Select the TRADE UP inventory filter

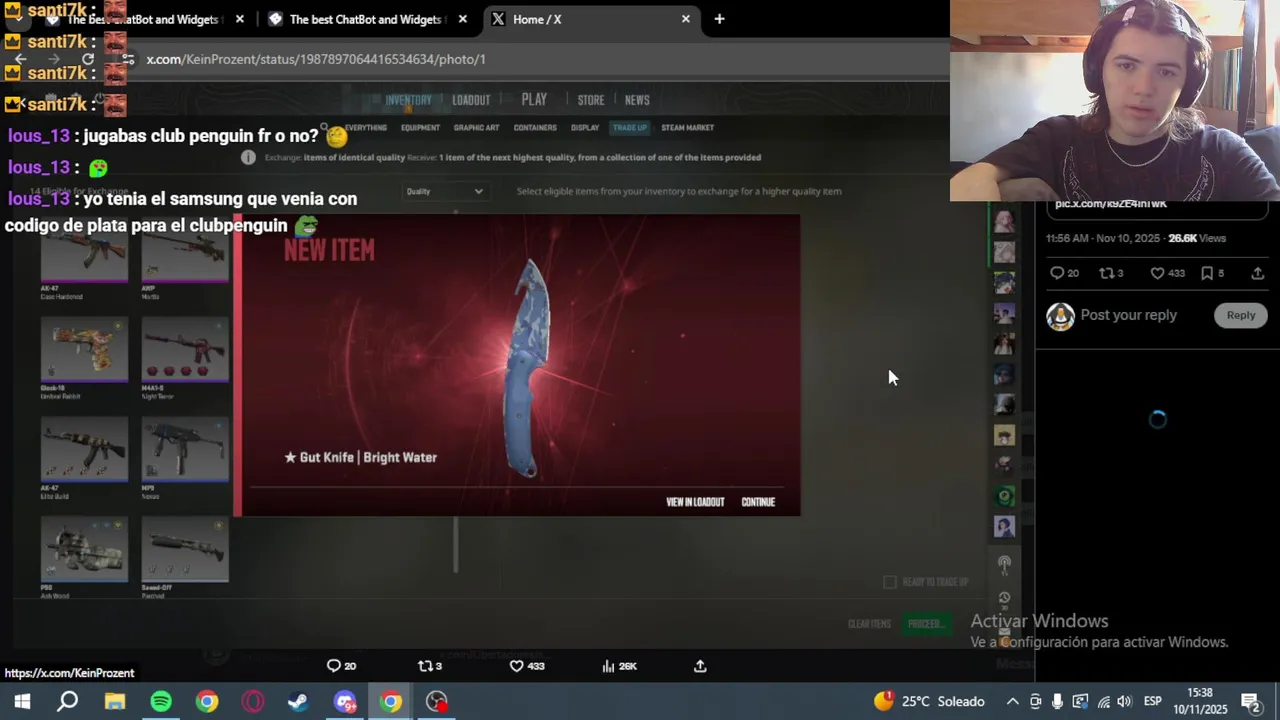click(x=630, y=128)
